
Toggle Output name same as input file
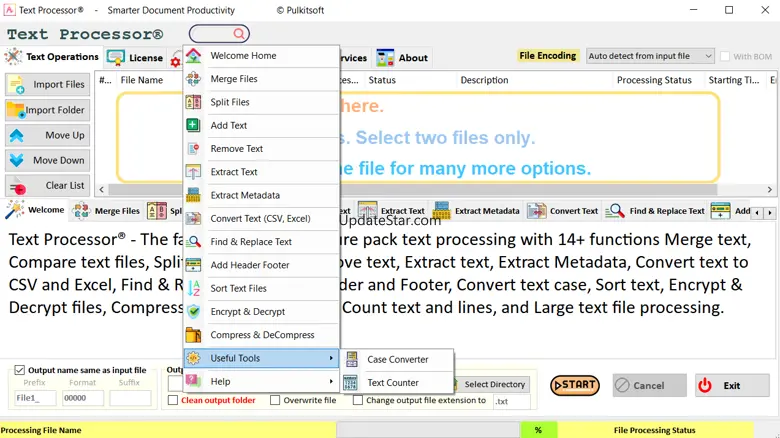pyautogui.click(x=19, y=370)
